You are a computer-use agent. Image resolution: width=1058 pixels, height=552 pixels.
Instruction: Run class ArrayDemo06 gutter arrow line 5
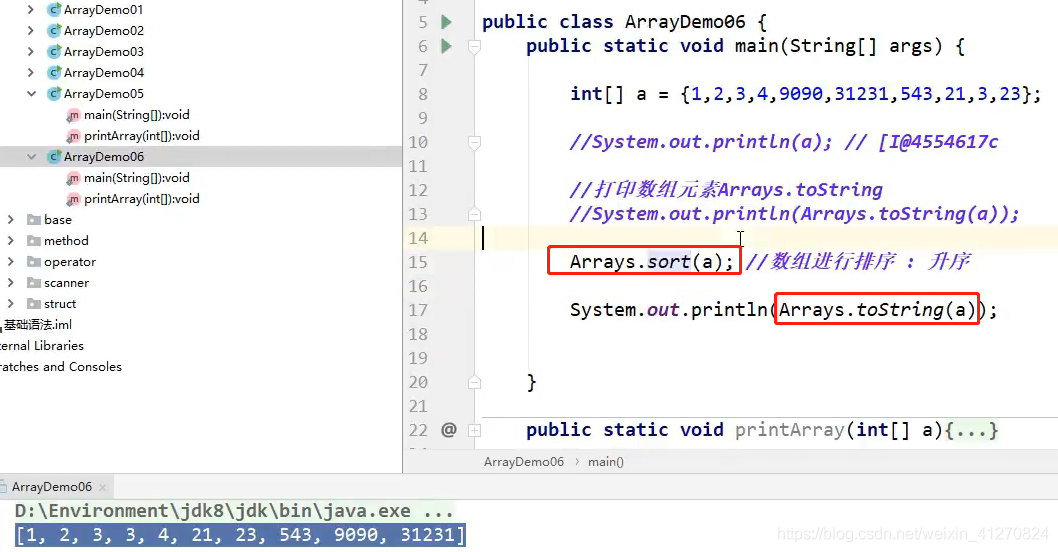pyautogui.click(x=446, y=22)
